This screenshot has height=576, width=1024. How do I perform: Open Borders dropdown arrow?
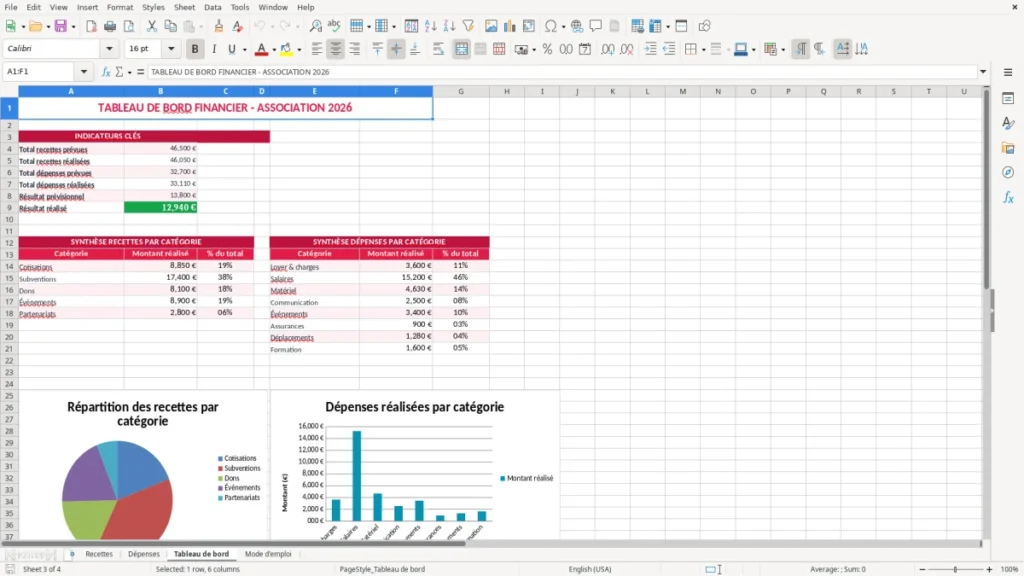pyautogui.click(x=703, y=50)
